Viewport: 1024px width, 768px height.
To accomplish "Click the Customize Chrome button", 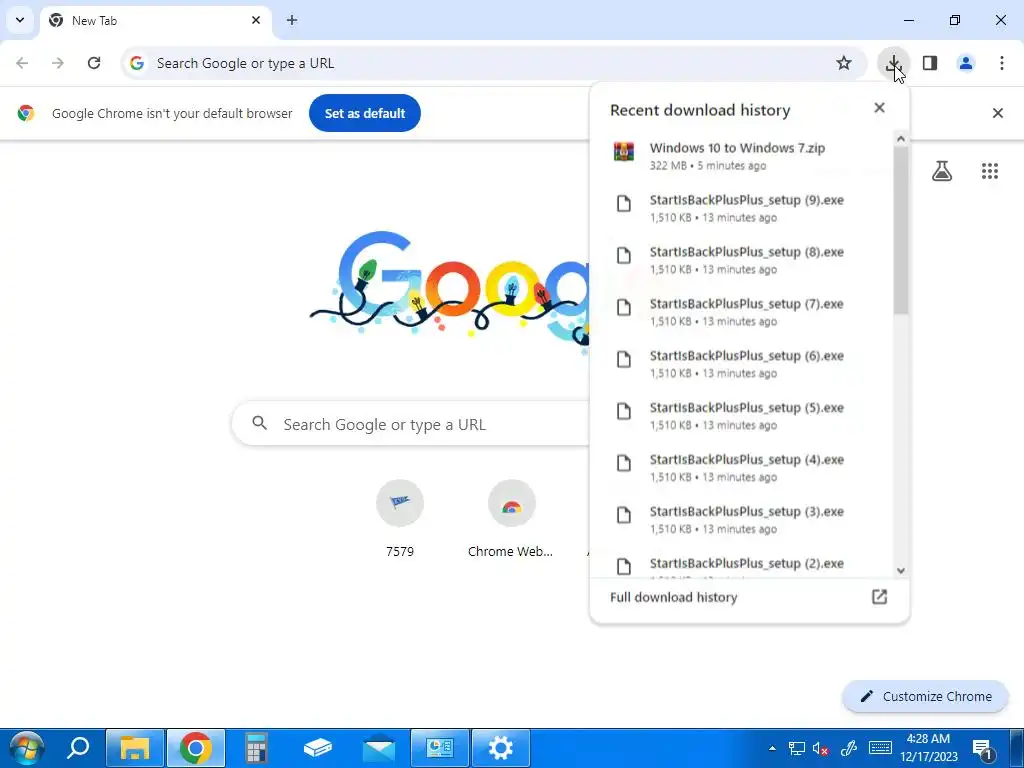I will pos(925,696).
